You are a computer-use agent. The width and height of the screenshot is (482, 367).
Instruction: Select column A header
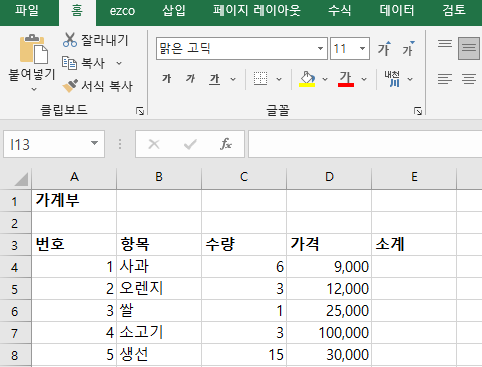[x=74, y=177]
